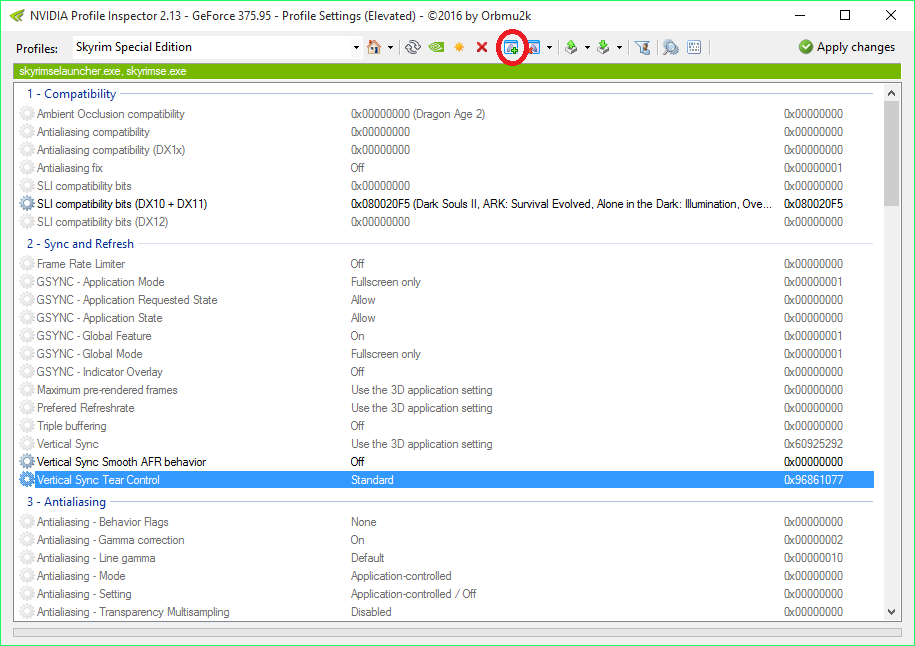
Task: Click the hex value 0x96861077
Action: (813, 480)
